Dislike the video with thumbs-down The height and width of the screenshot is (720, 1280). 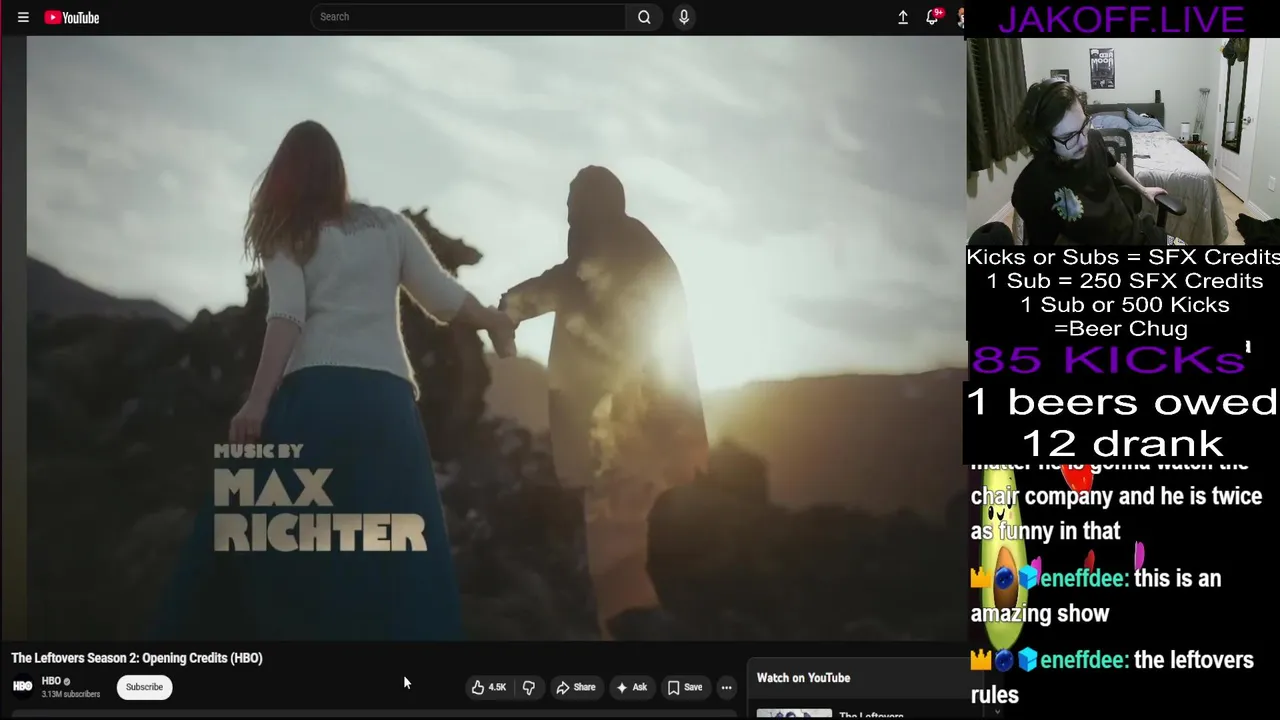tap(529, 687)
